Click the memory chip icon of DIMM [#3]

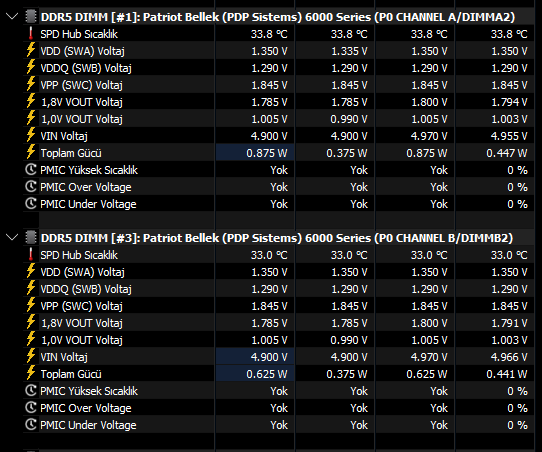[x=31, y=238]
